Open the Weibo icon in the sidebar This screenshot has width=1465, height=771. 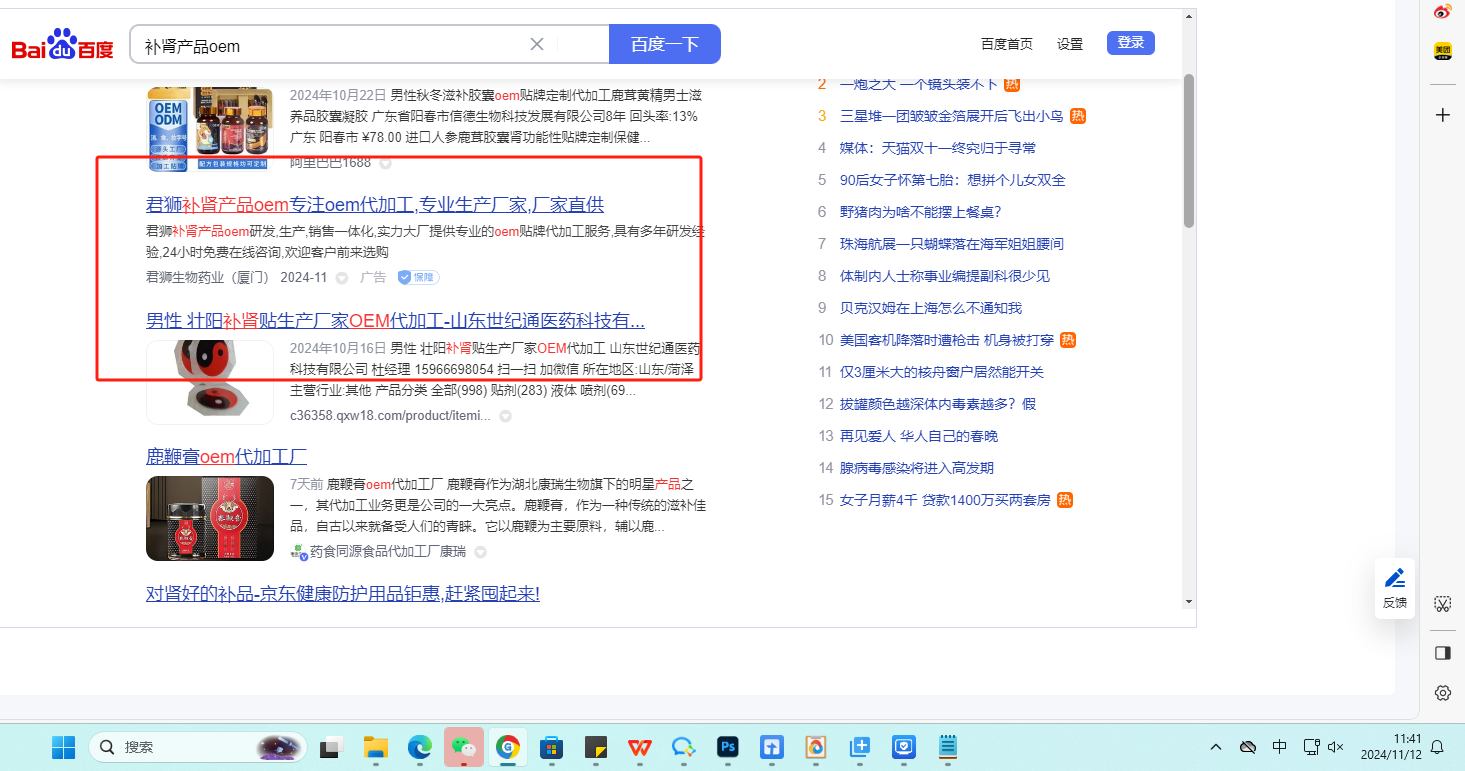tap(1442, 12)
